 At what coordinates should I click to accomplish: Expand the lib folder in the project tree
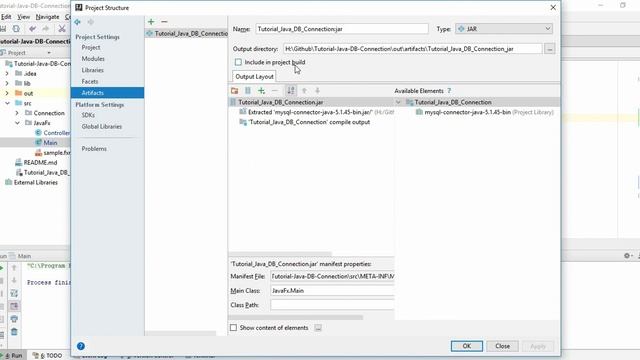tap(7, 83)
